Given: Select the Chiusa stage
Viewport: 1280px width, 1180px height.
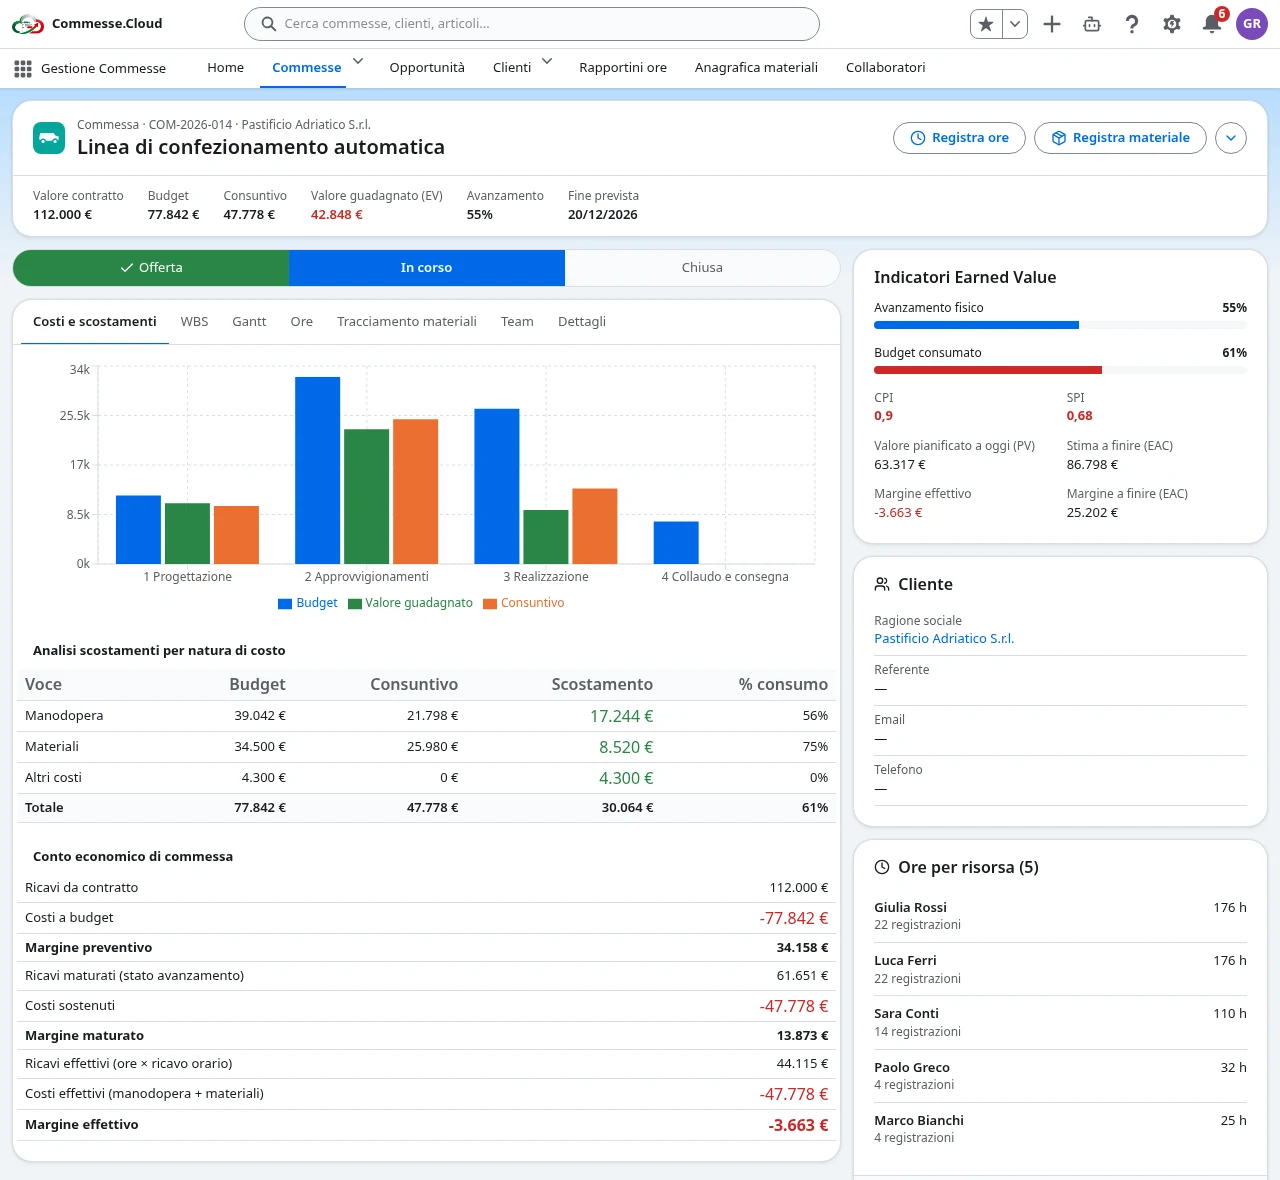Looking at the screenshot, I should tap(702, 268).
